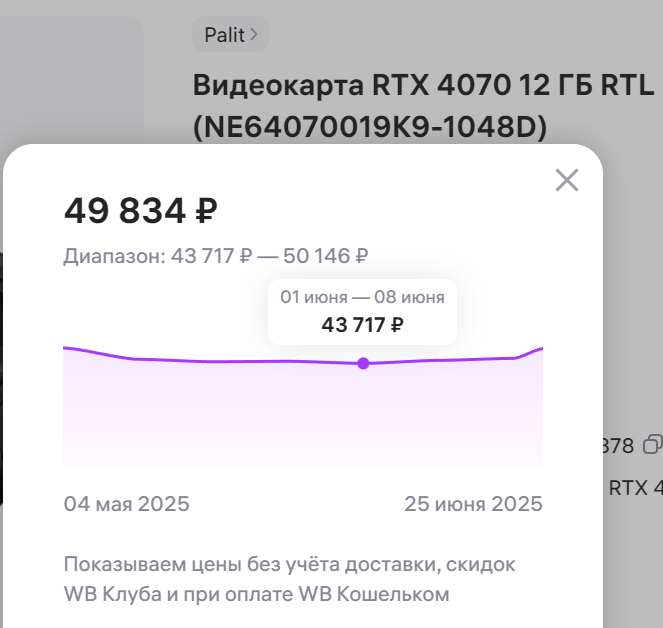The image size is (663, 628).
Task: Select the purple data point on the chart
Action: coord(363,363)
